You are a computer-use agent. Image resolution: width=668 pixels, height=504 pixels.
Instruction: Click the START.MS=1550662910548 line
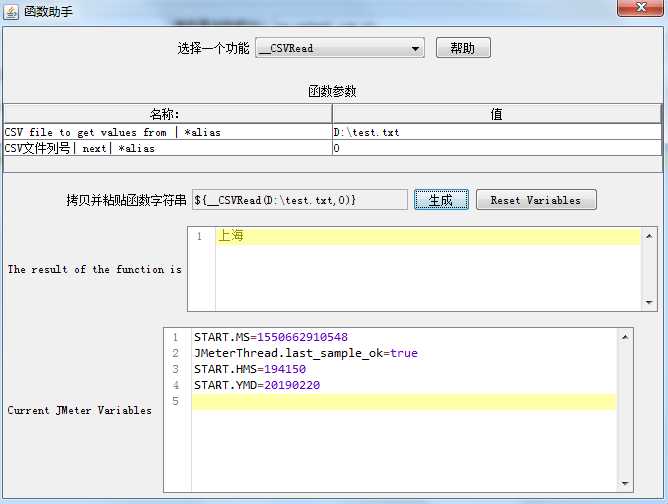click(x=271, y=337)
